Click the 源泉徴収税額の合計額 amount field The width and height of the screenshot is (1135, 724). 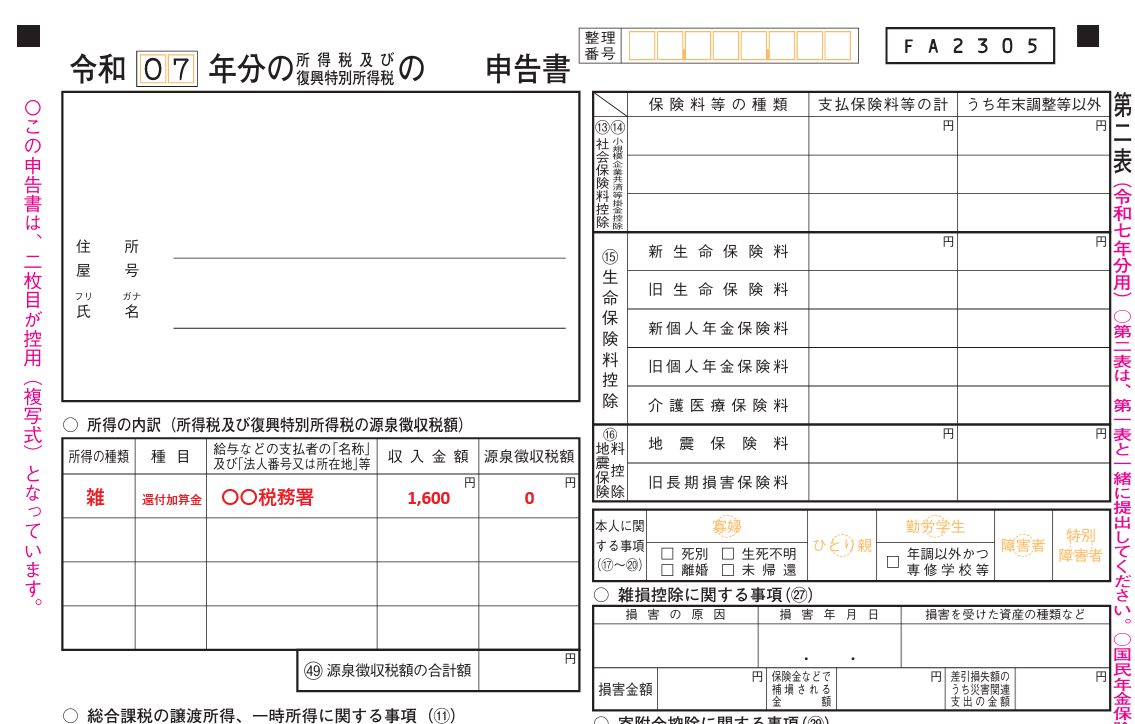(528, 670)
